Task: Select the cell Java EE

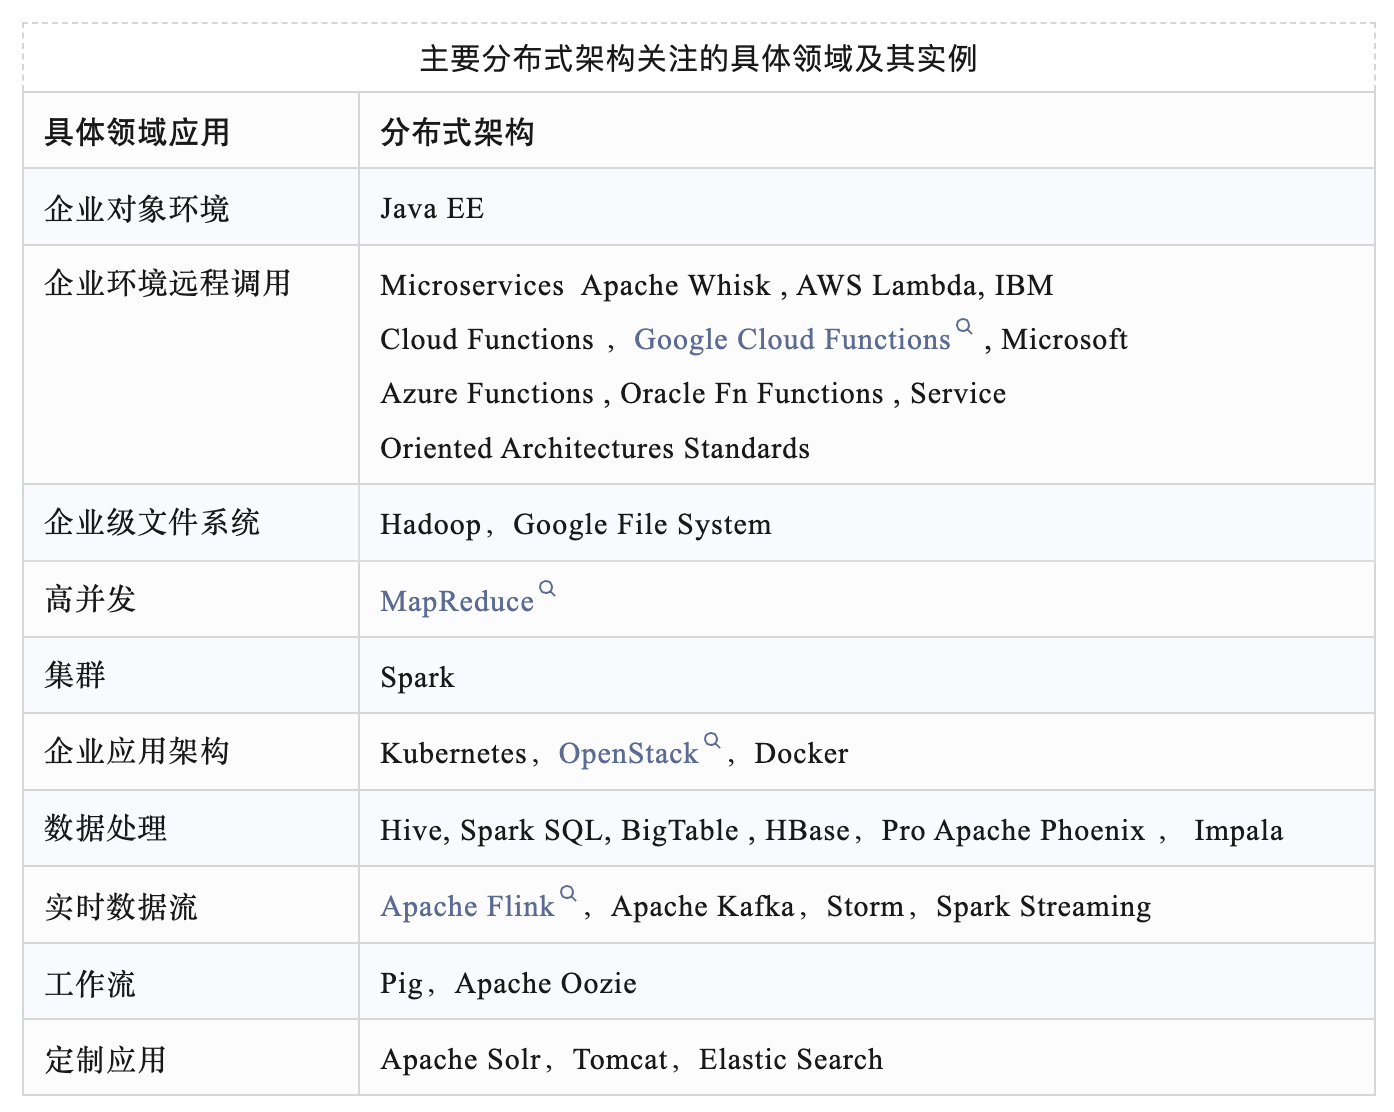Action: pyautogui.click(x=867, y=207)
